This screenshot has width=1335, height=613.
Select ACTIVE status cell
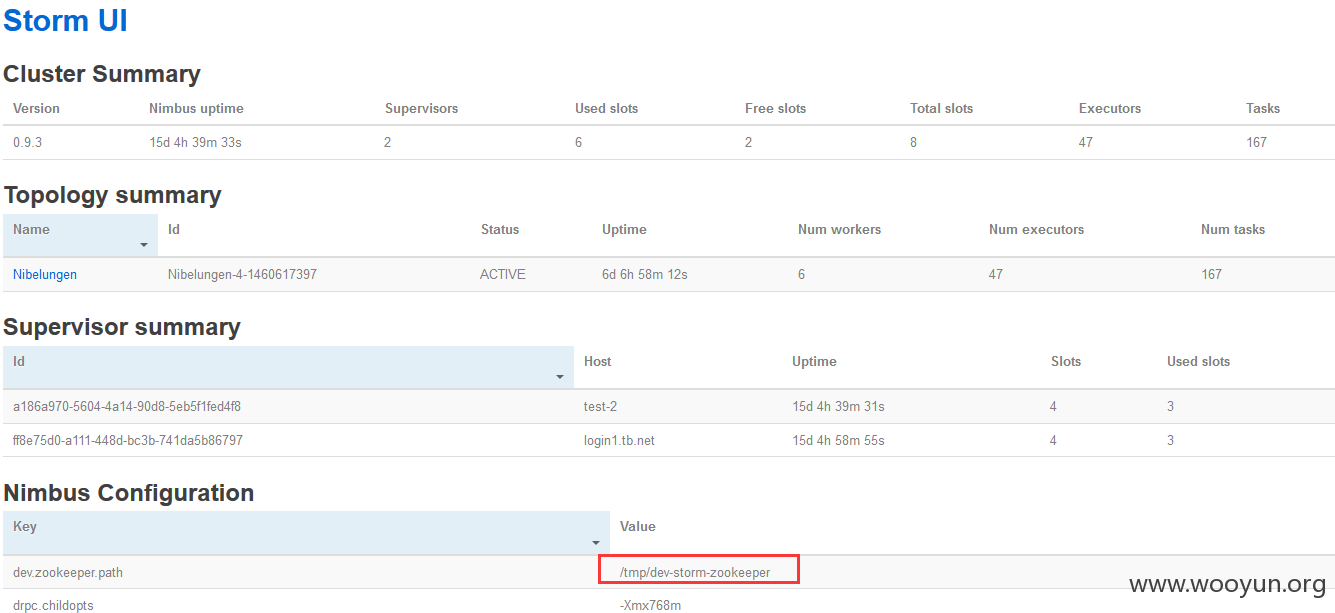click(x=503, y=274)
